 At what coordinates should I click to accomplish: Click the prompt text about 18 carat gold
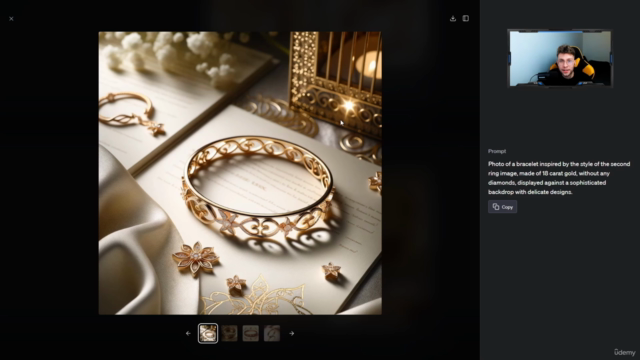click(x=559, y=178)
